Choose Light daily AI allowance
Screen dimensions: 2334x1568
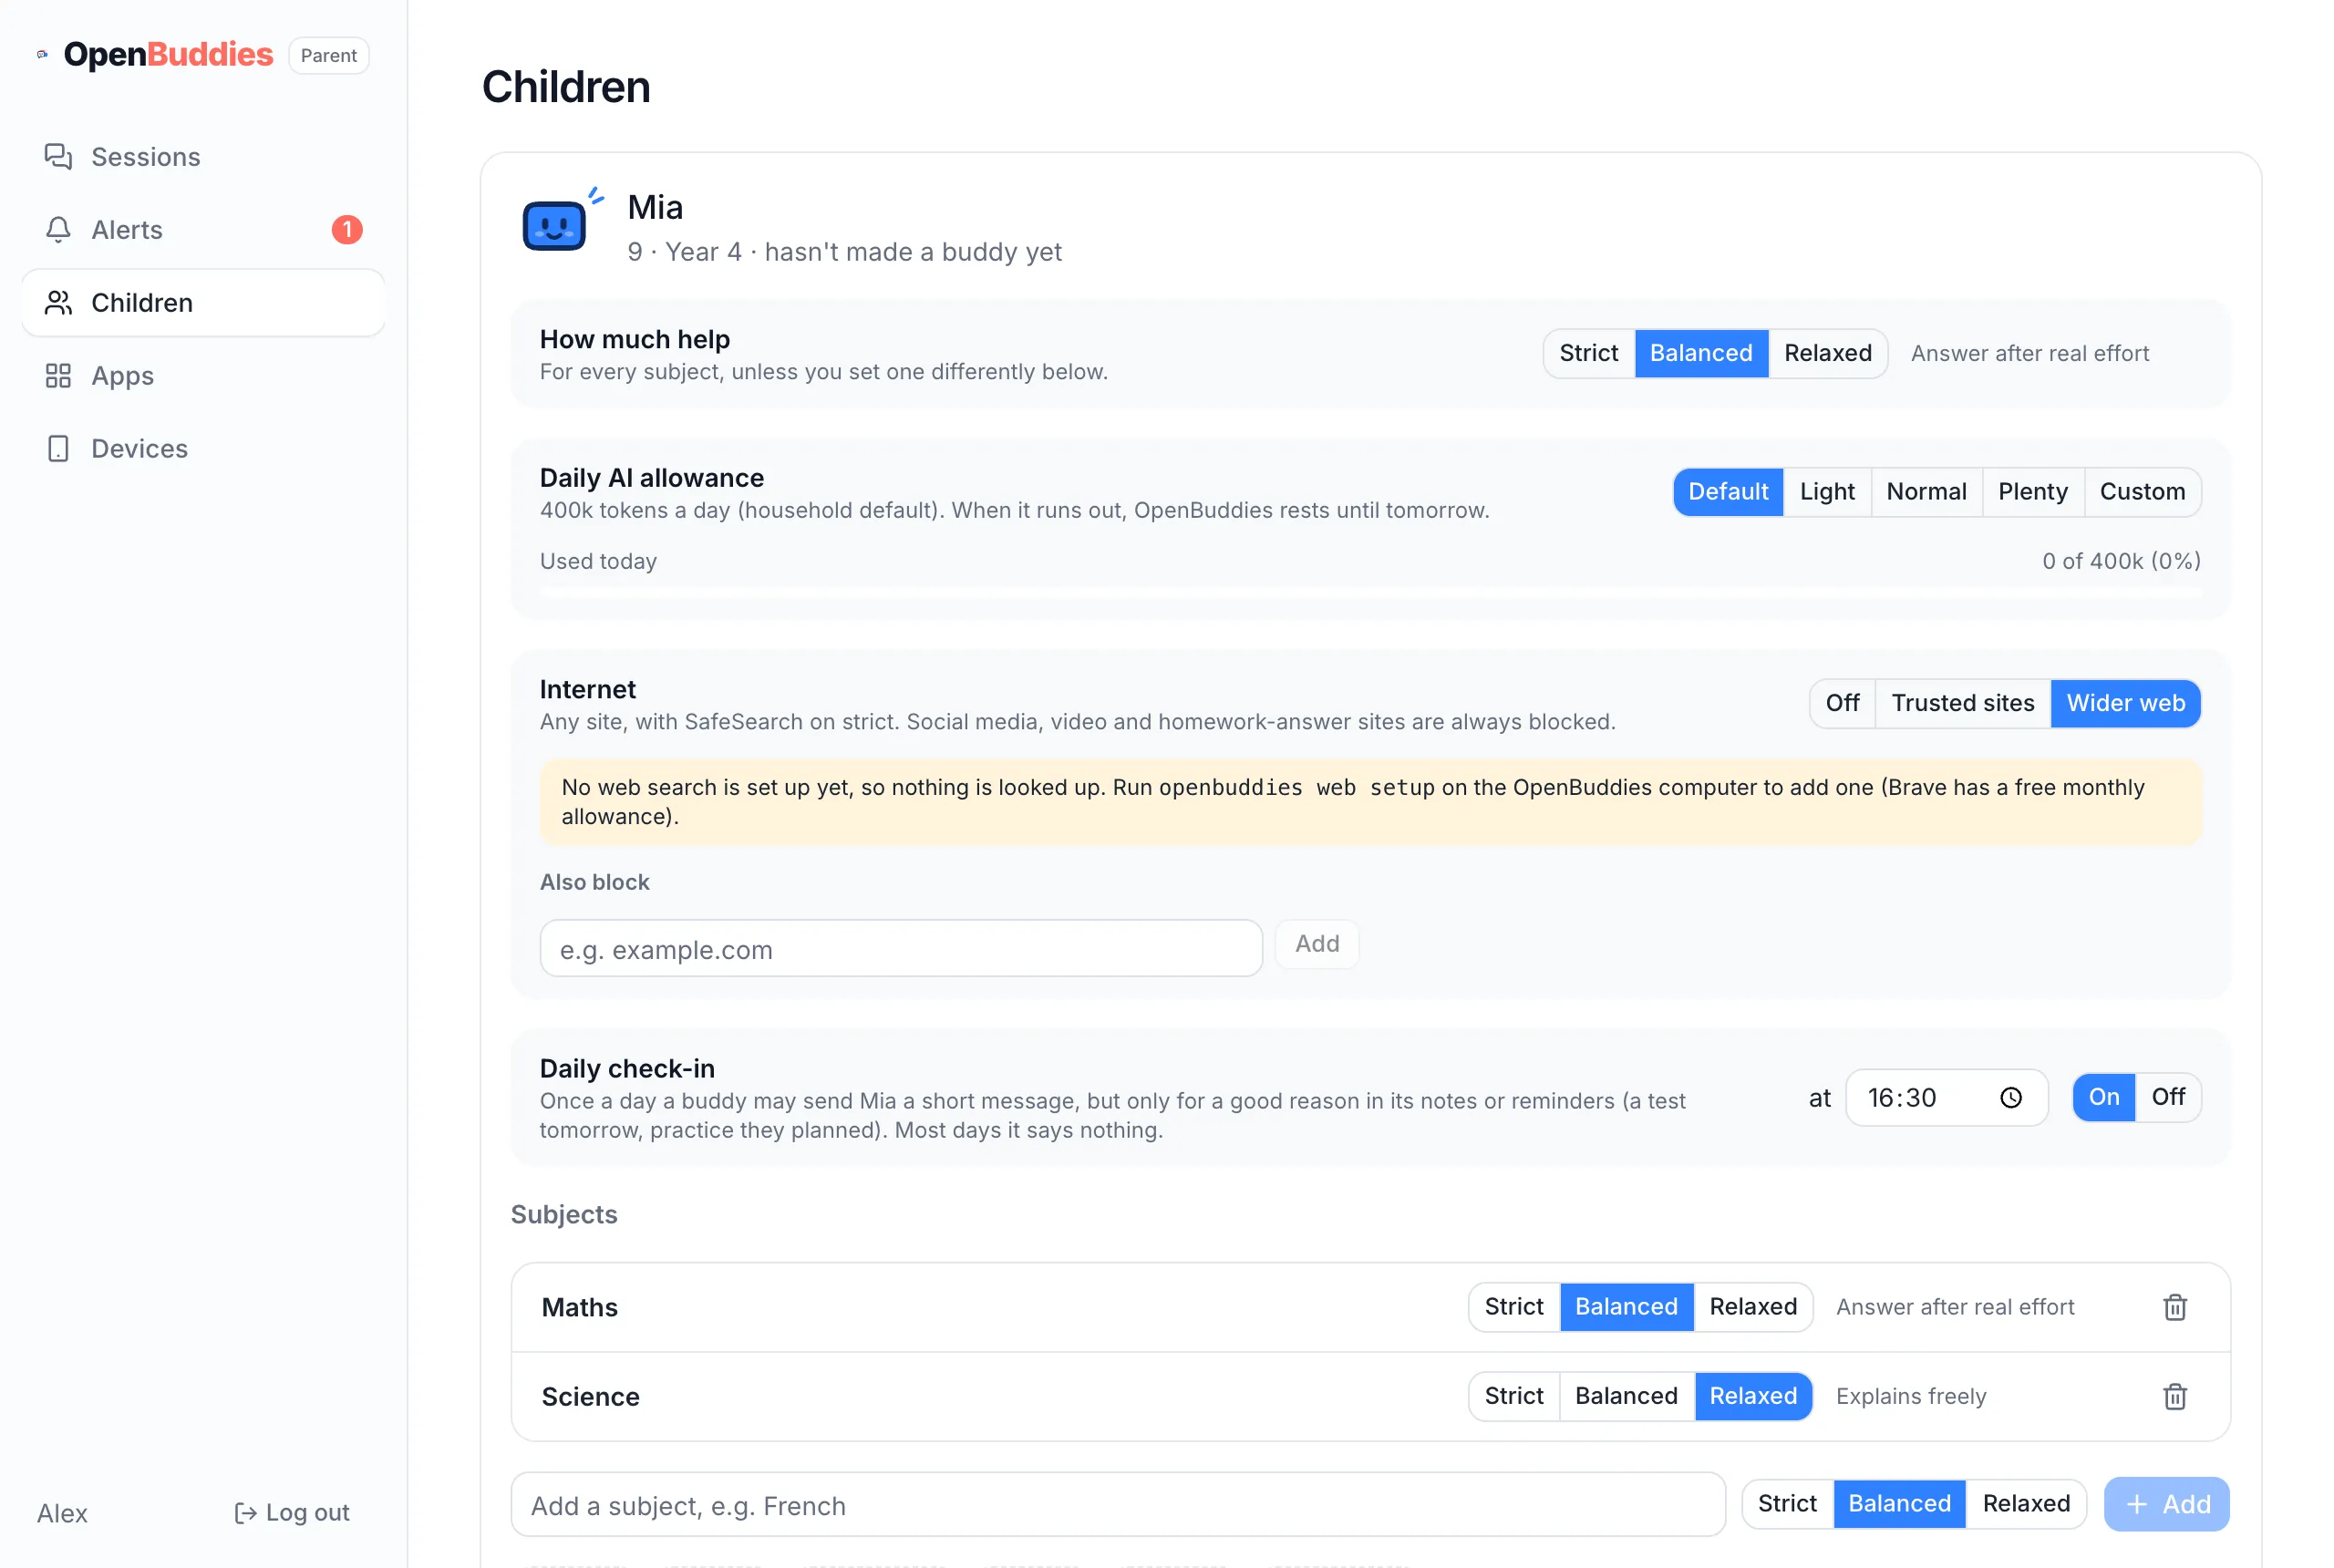click(x=1826, y=492)
